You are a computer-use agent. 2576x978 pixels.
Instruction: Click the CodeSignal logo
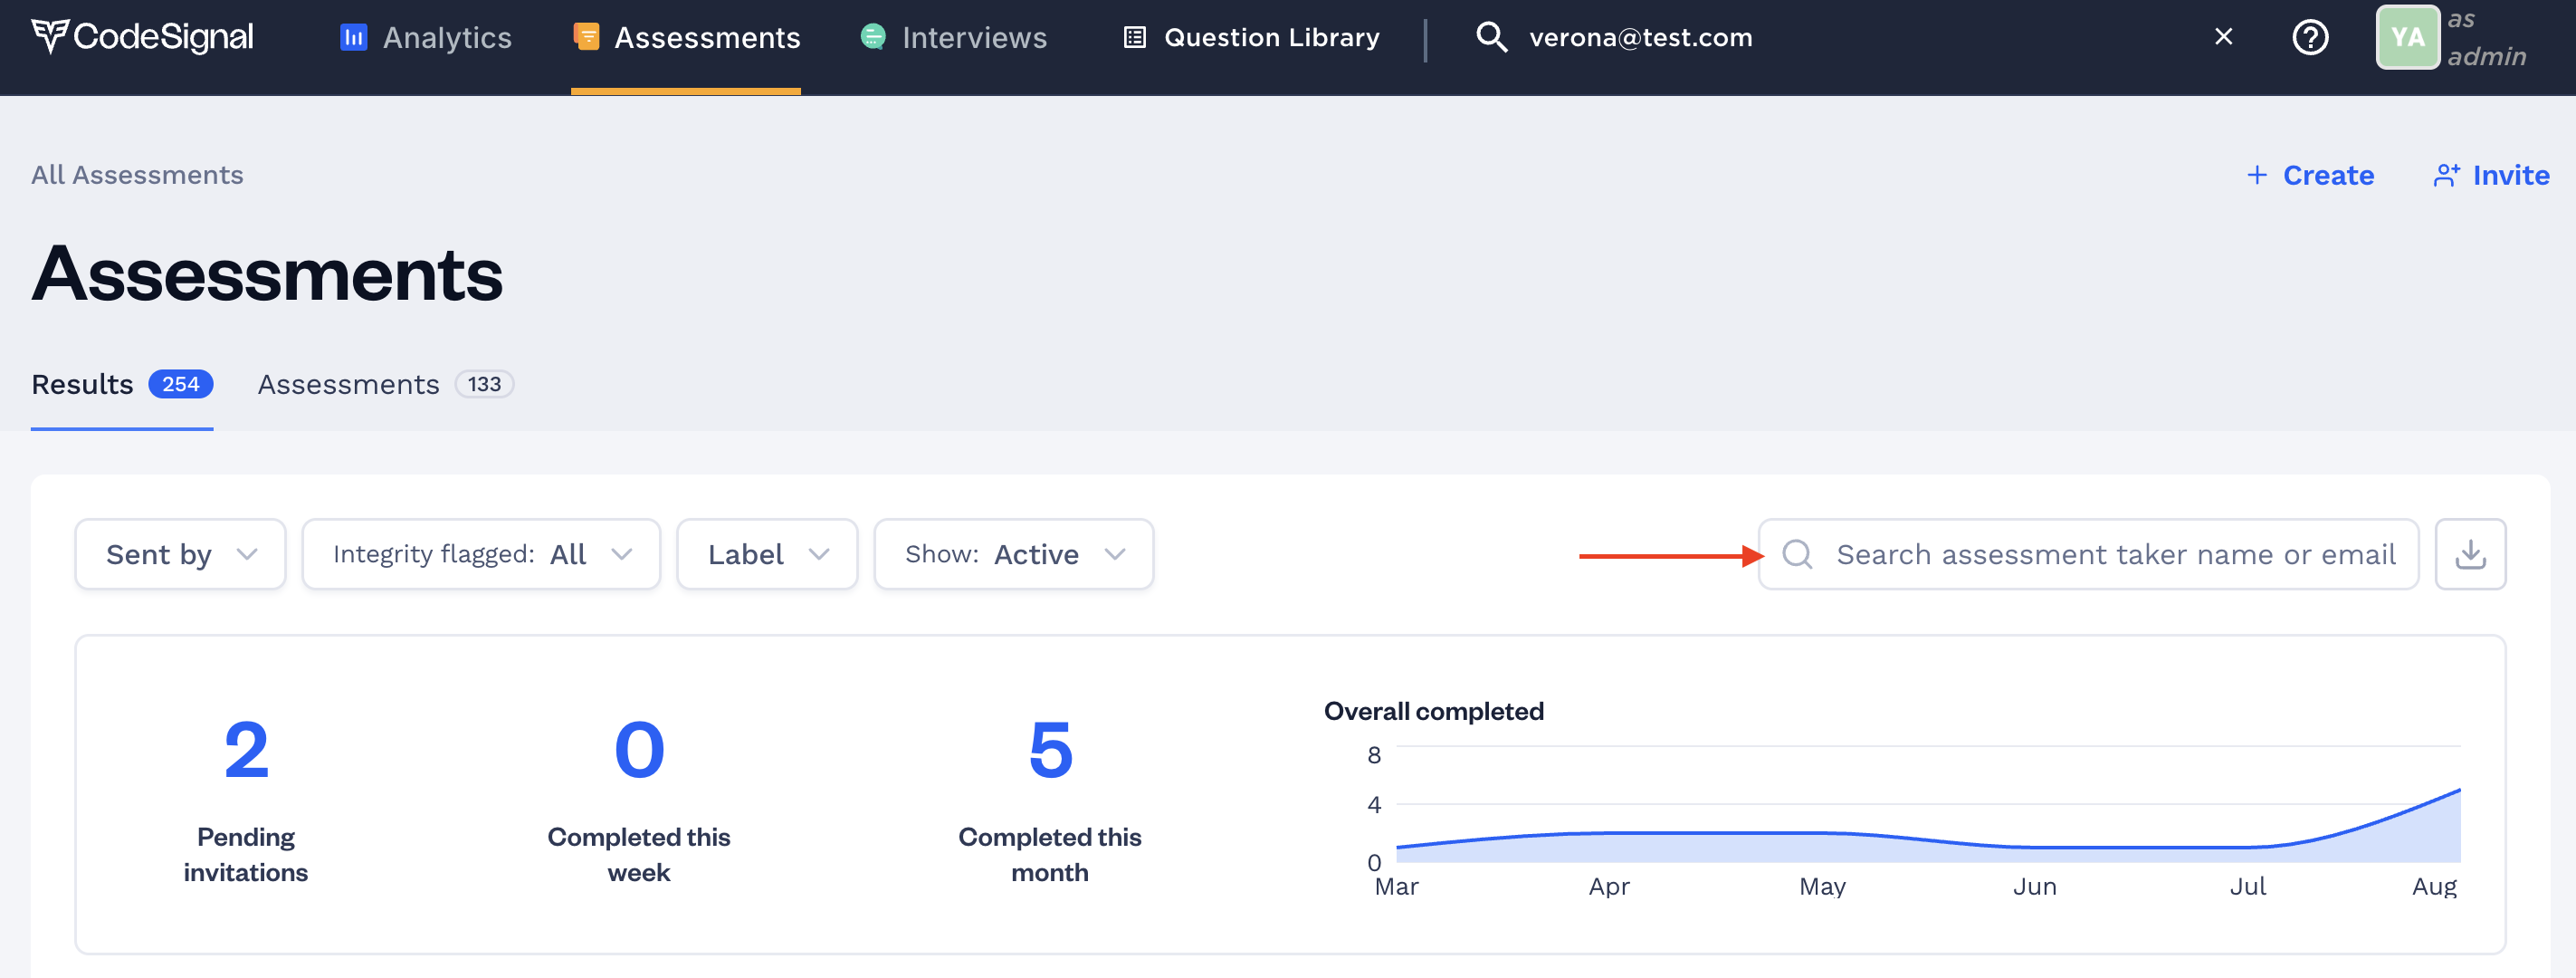(142, 37)
